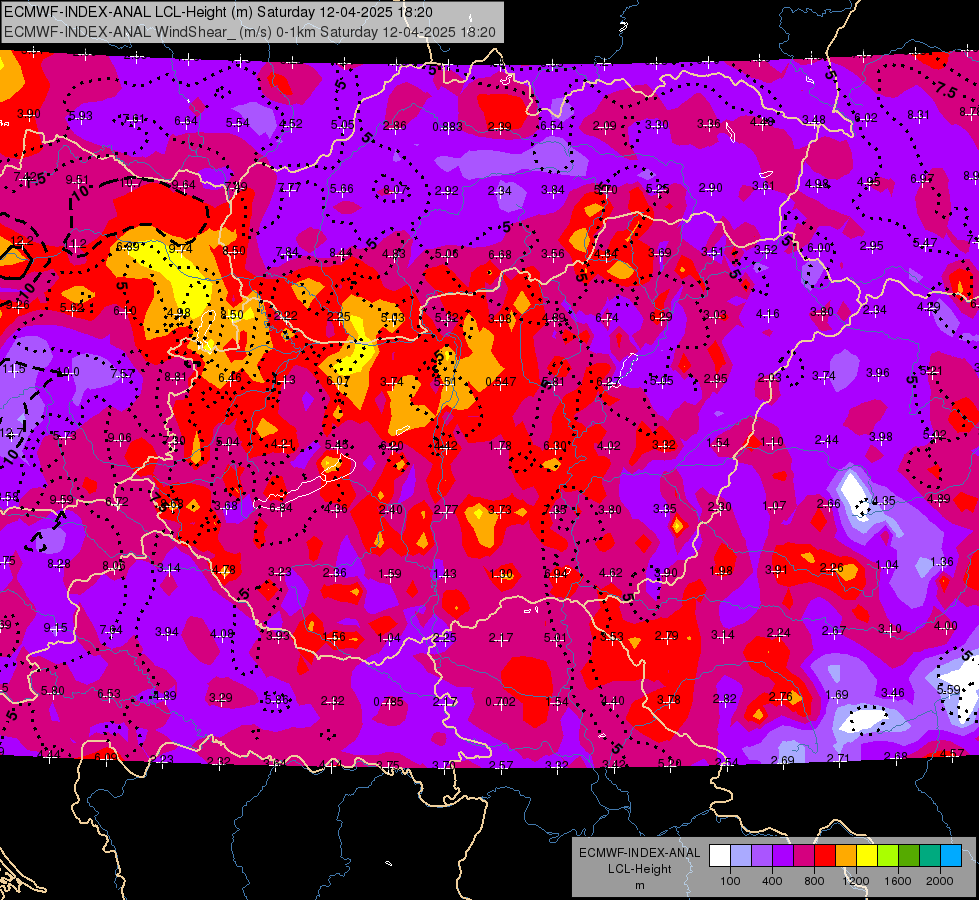Click the grid value 6.89
Screen dimensions: 979x900
click(x=127, y=247)
